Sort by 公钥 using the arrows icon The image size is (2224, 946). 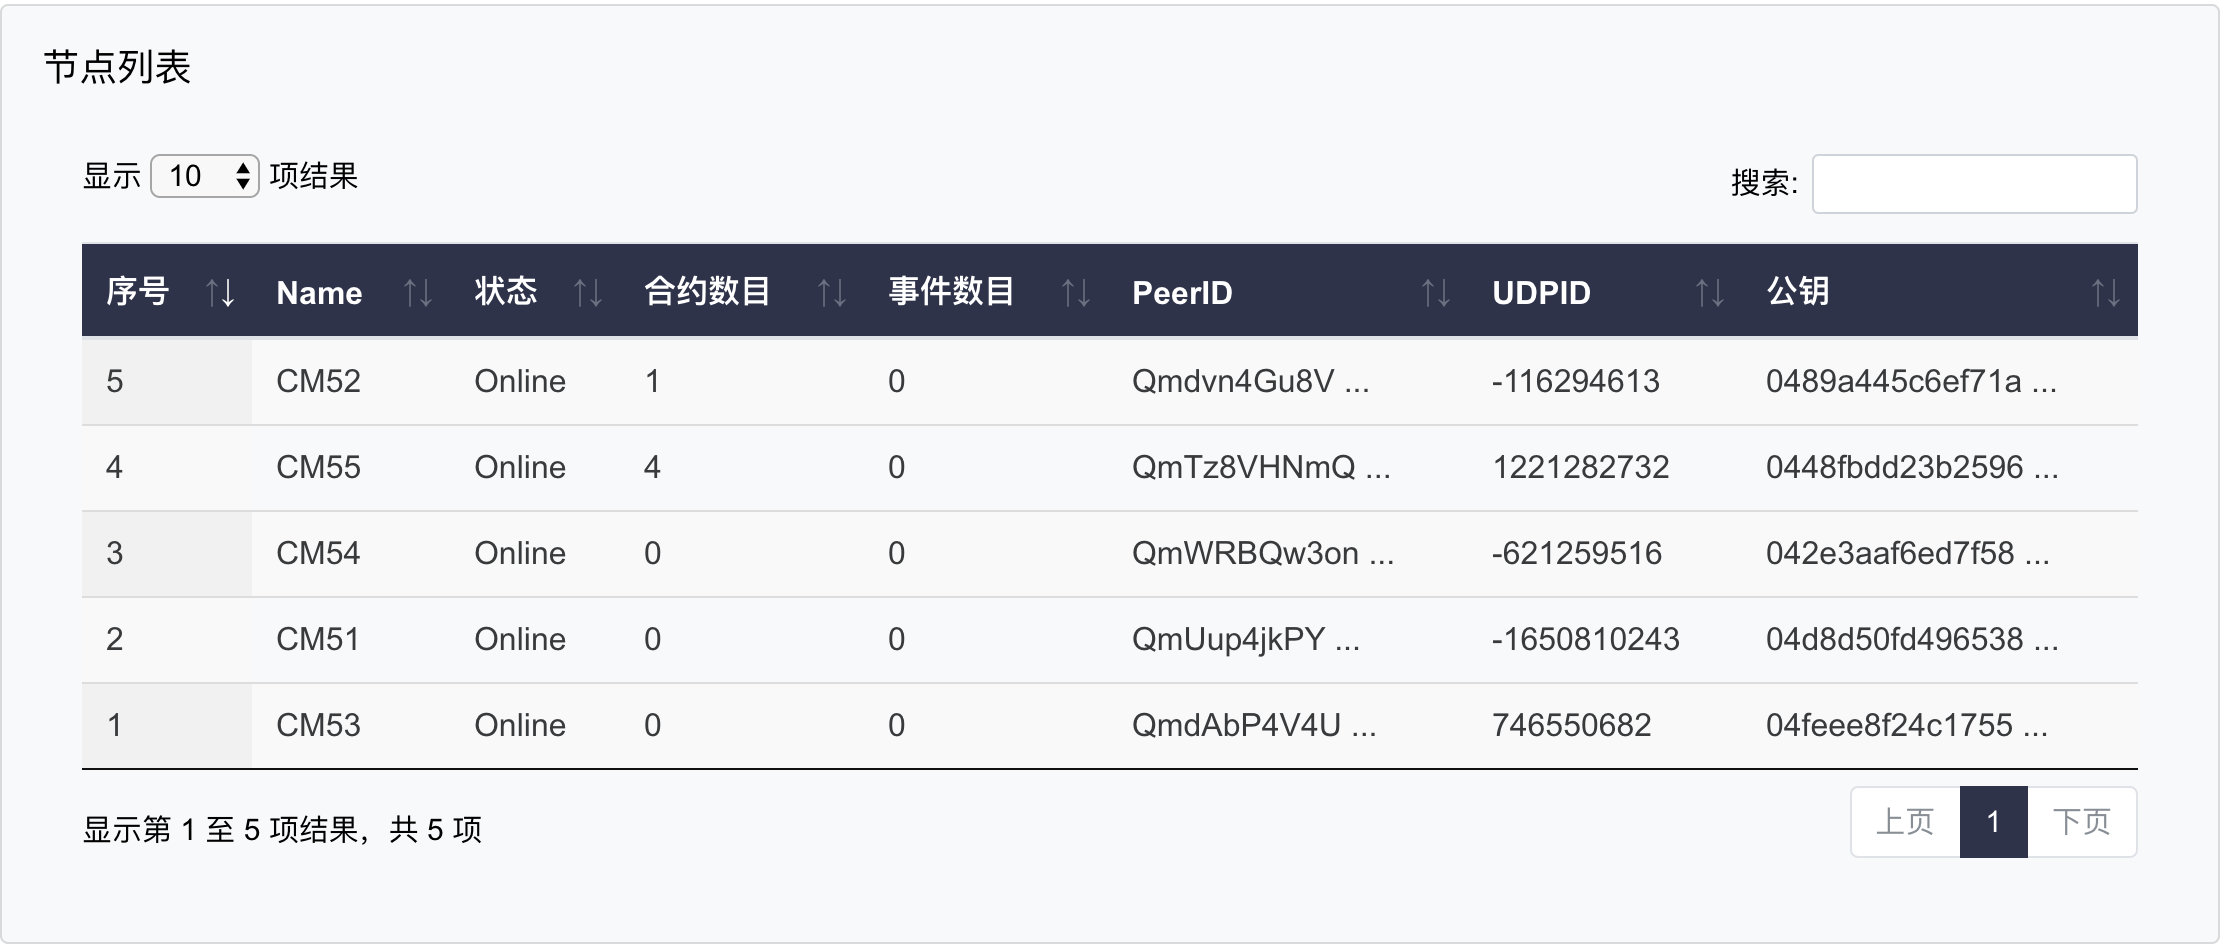pyautogui.click(x=2106, y=293)
